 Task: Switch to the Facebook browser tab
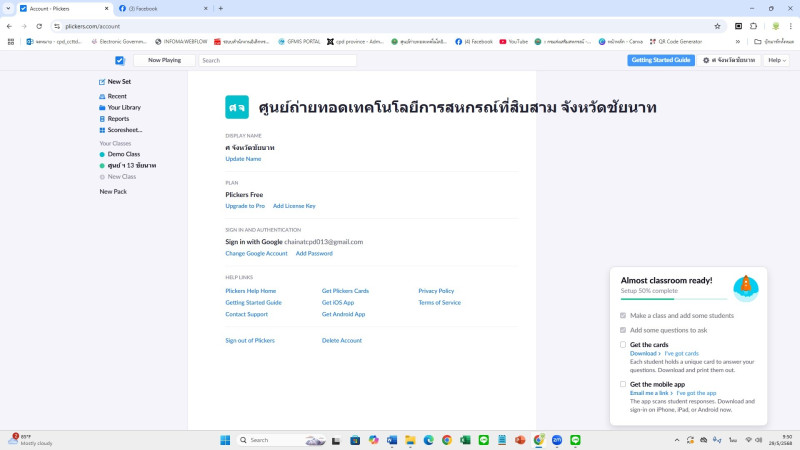coord(162,9)
